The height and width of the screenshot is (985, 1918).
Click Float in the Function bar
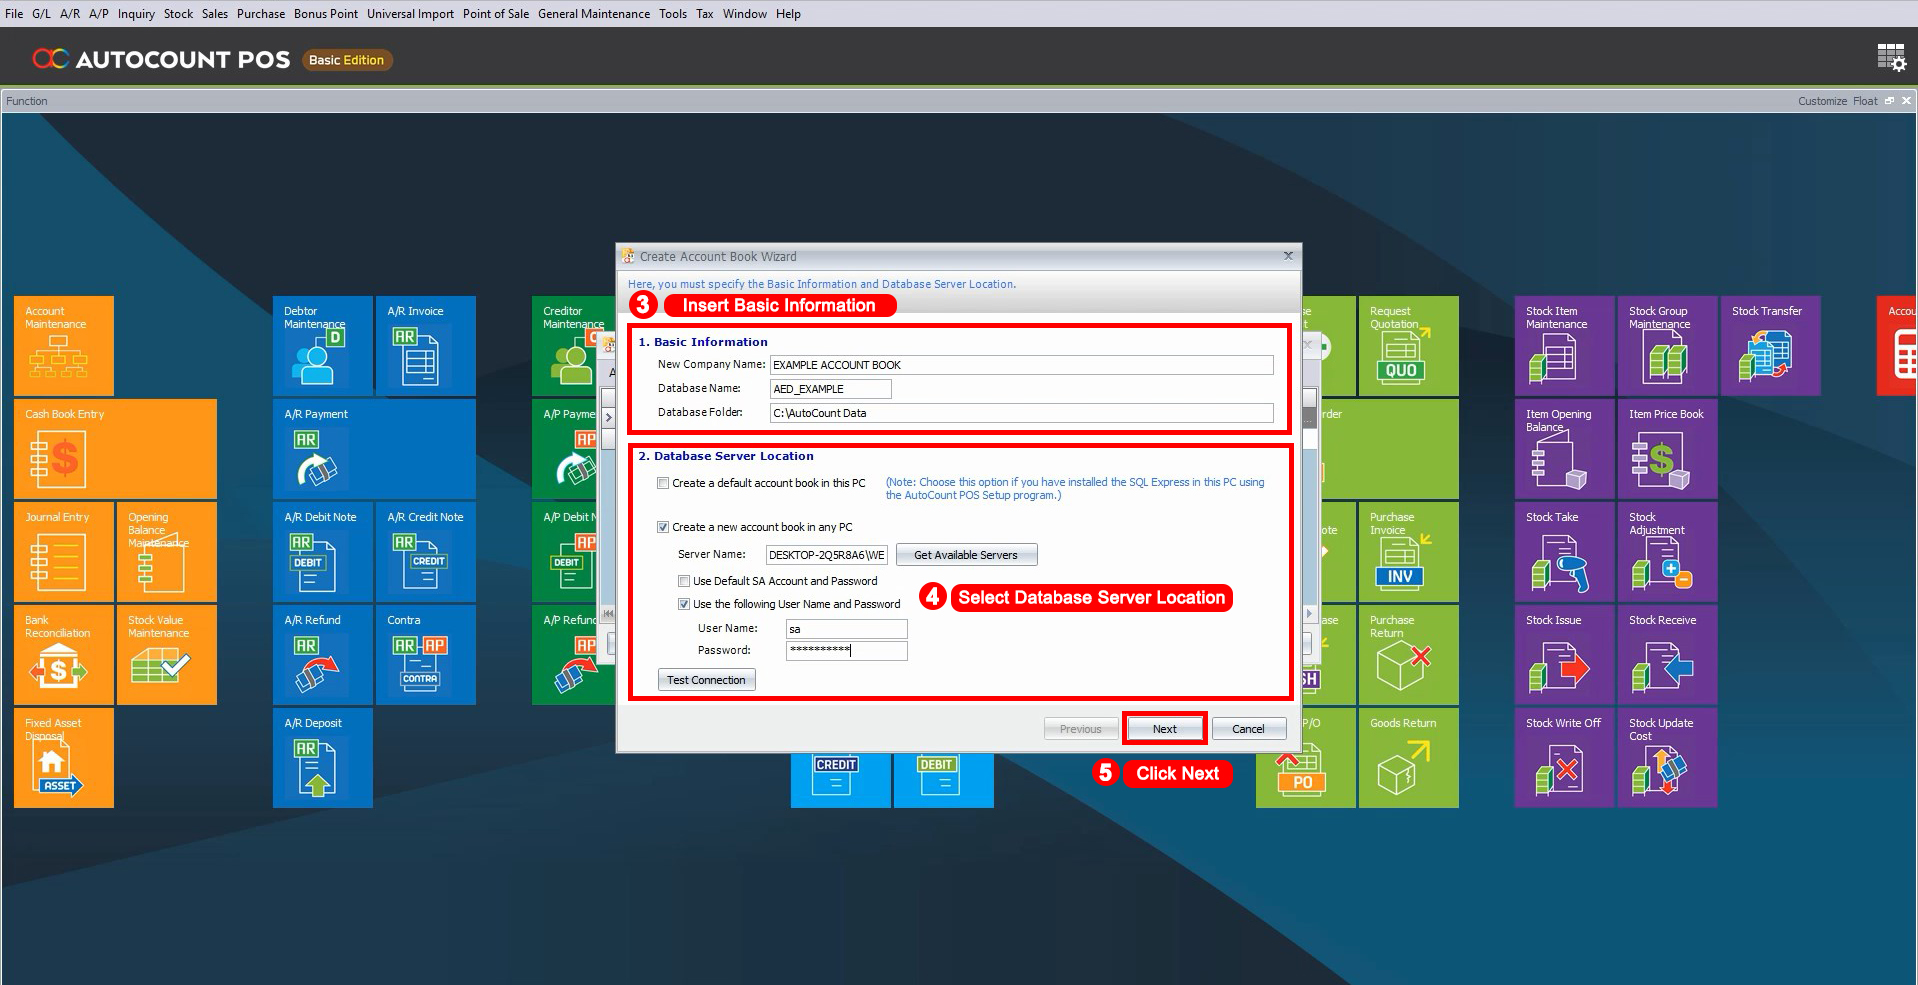[1865, 101]
